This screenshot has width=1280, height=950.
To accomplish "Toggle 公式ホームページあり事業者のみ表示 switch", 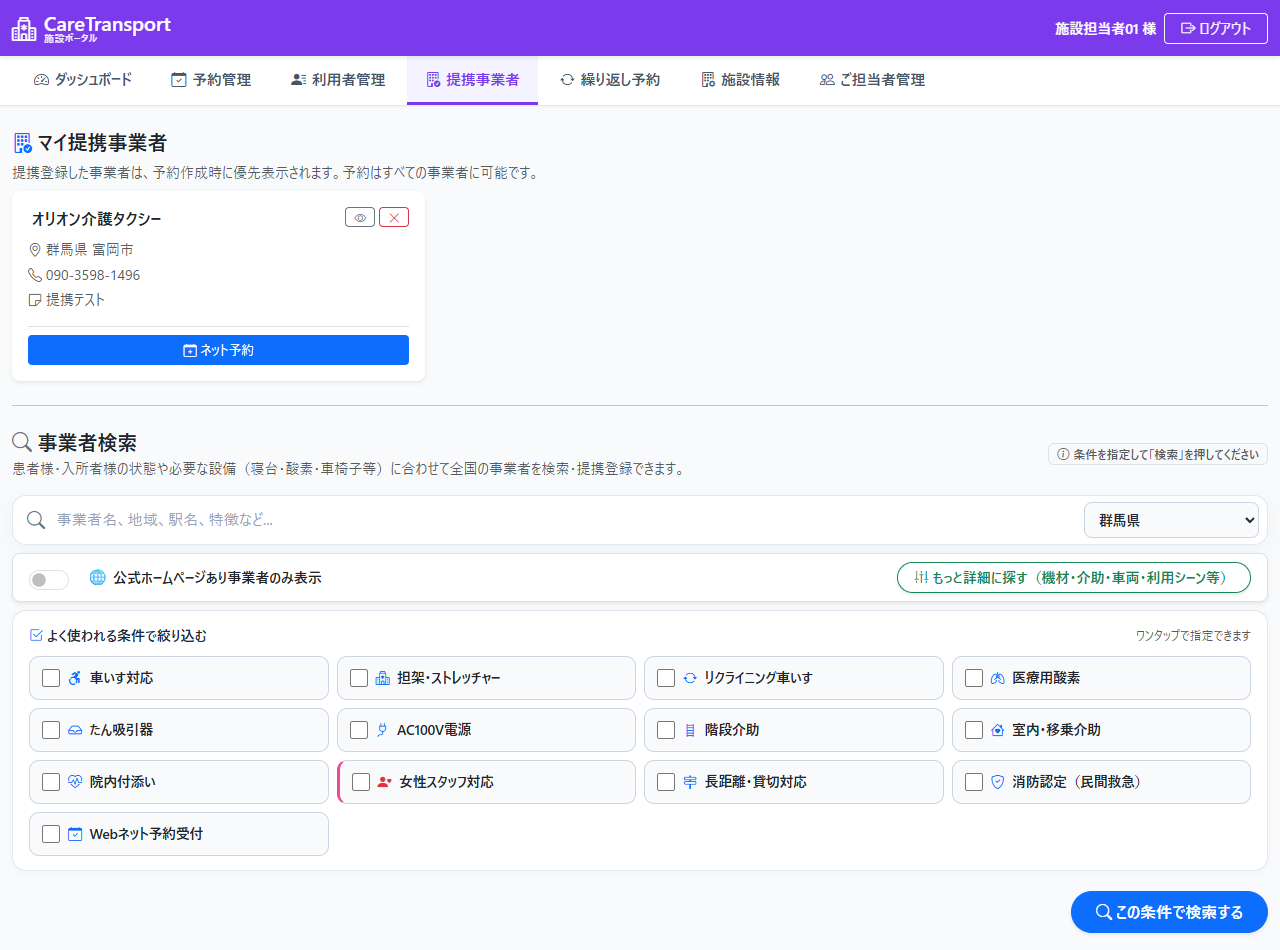I will click(49, 580).
